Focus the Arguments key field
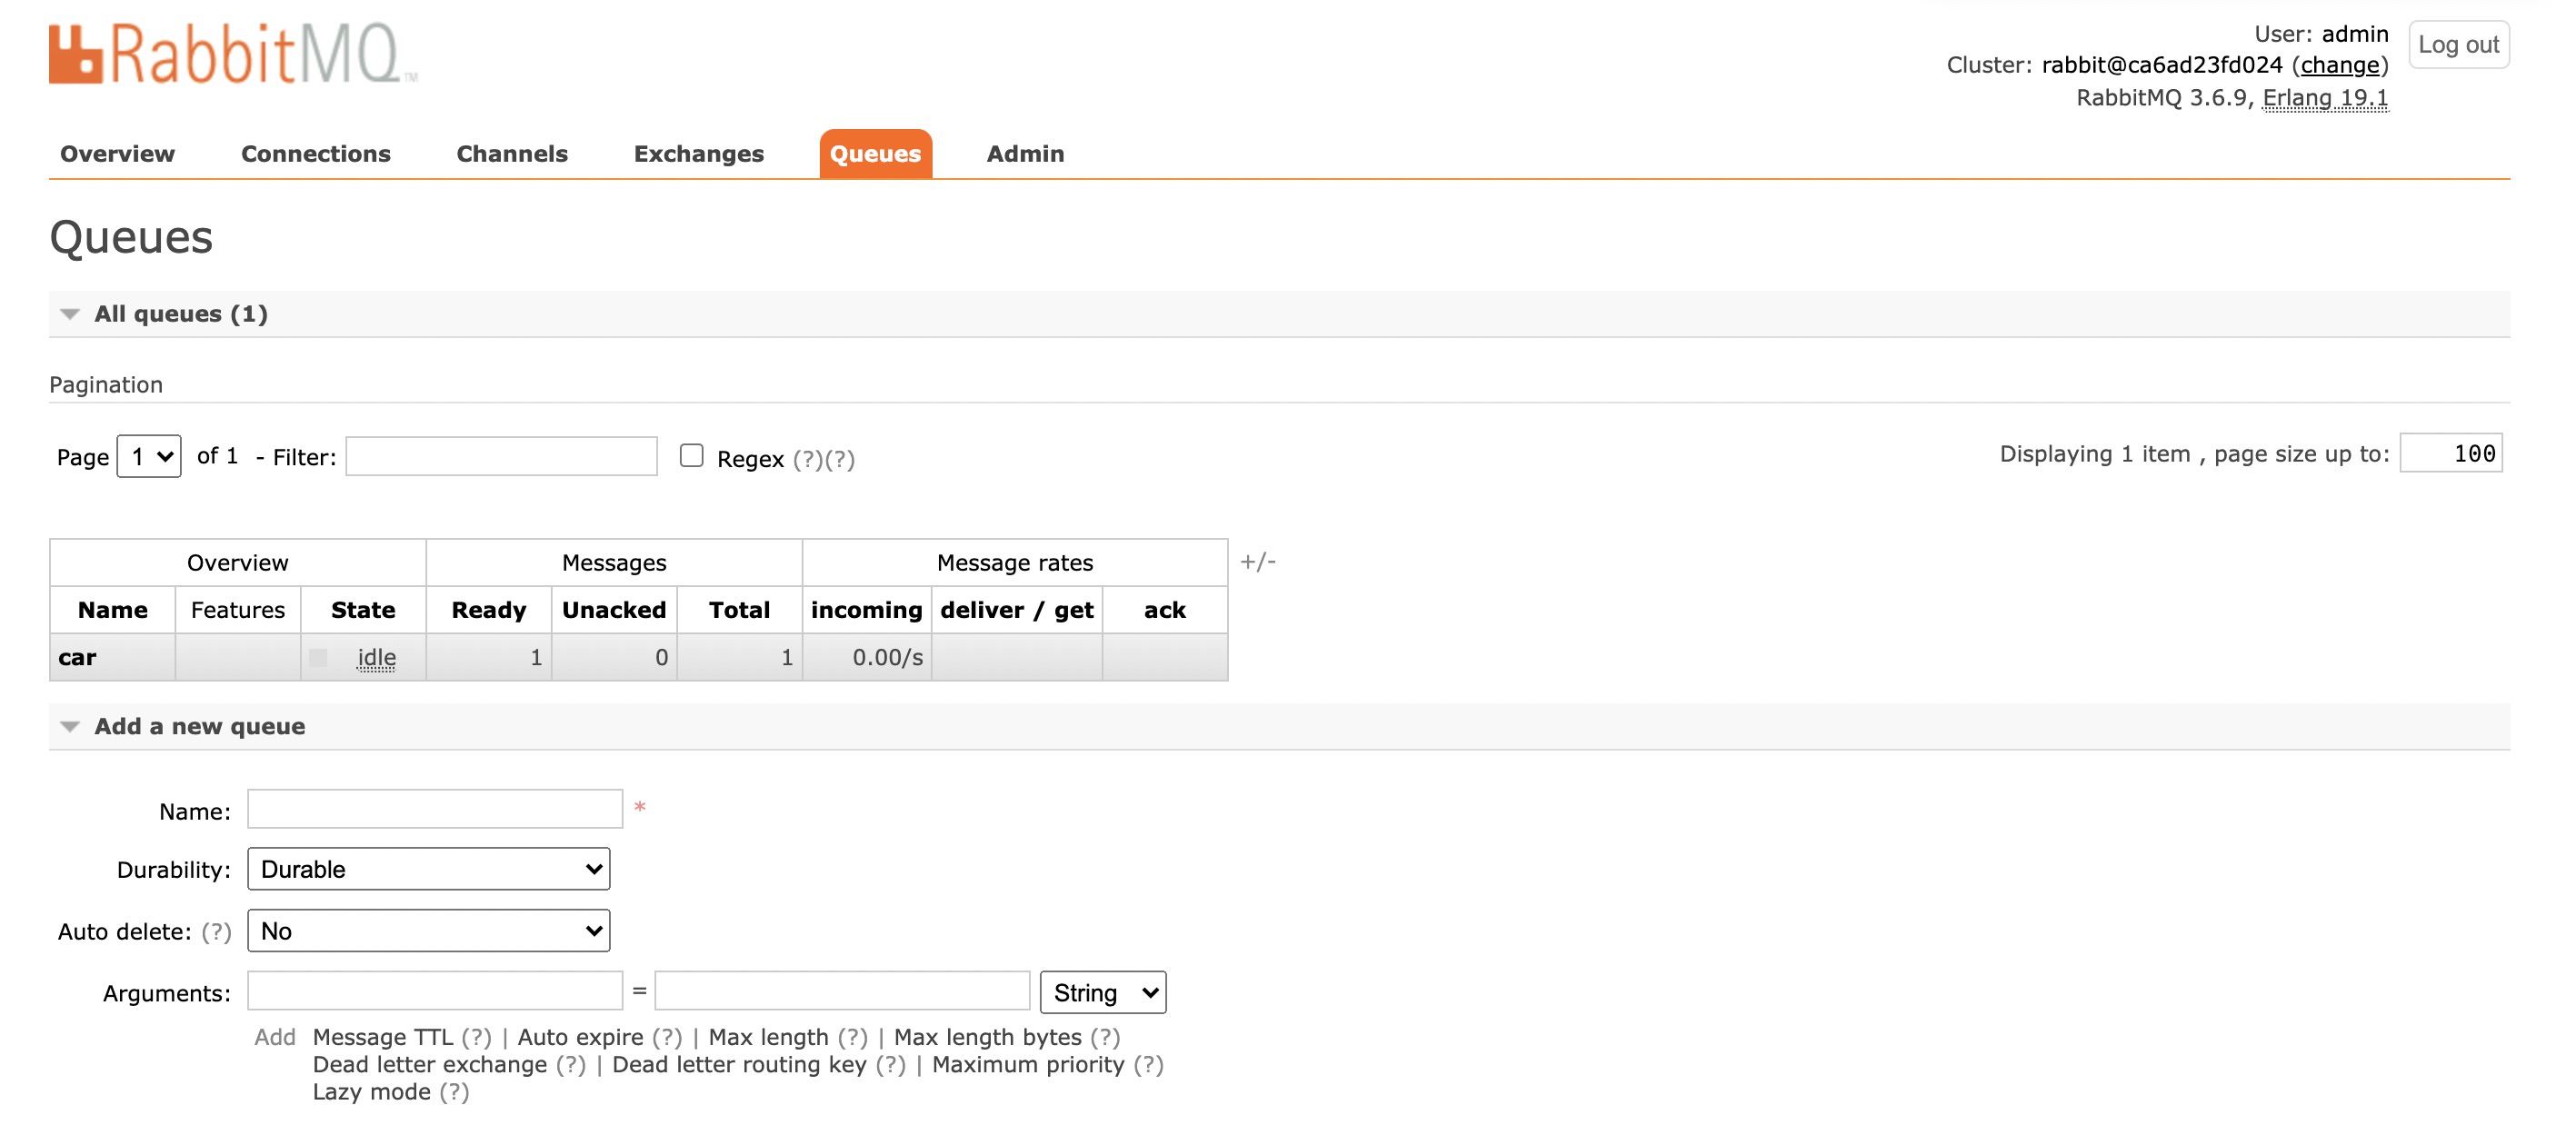 click(435, 991)
